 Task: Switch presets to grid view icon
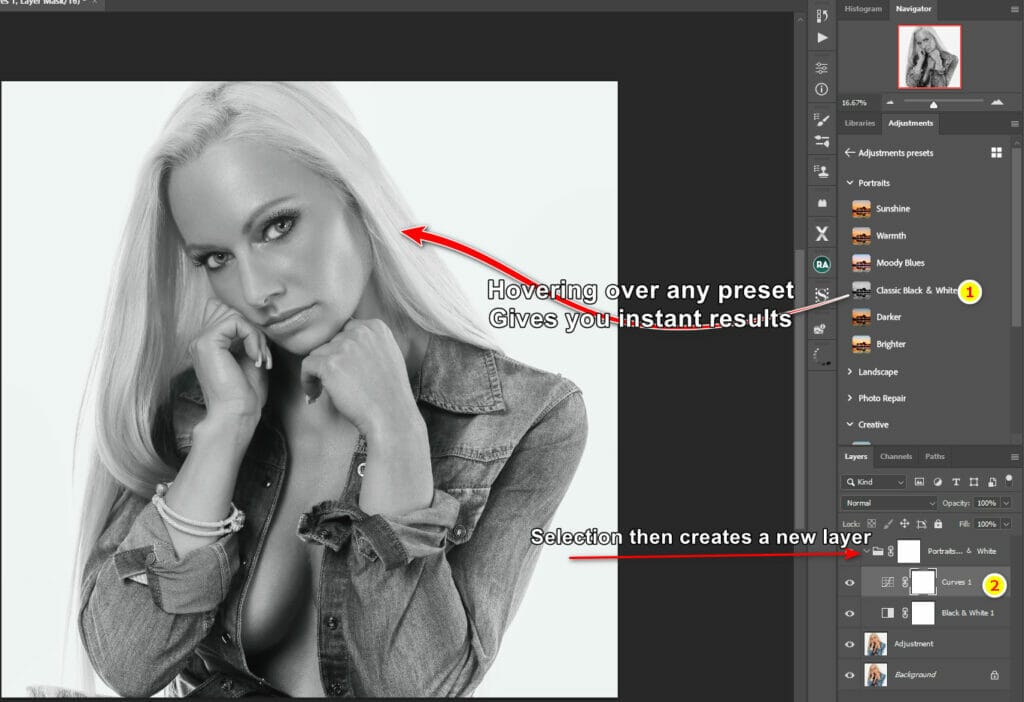(x=997, y=153)
